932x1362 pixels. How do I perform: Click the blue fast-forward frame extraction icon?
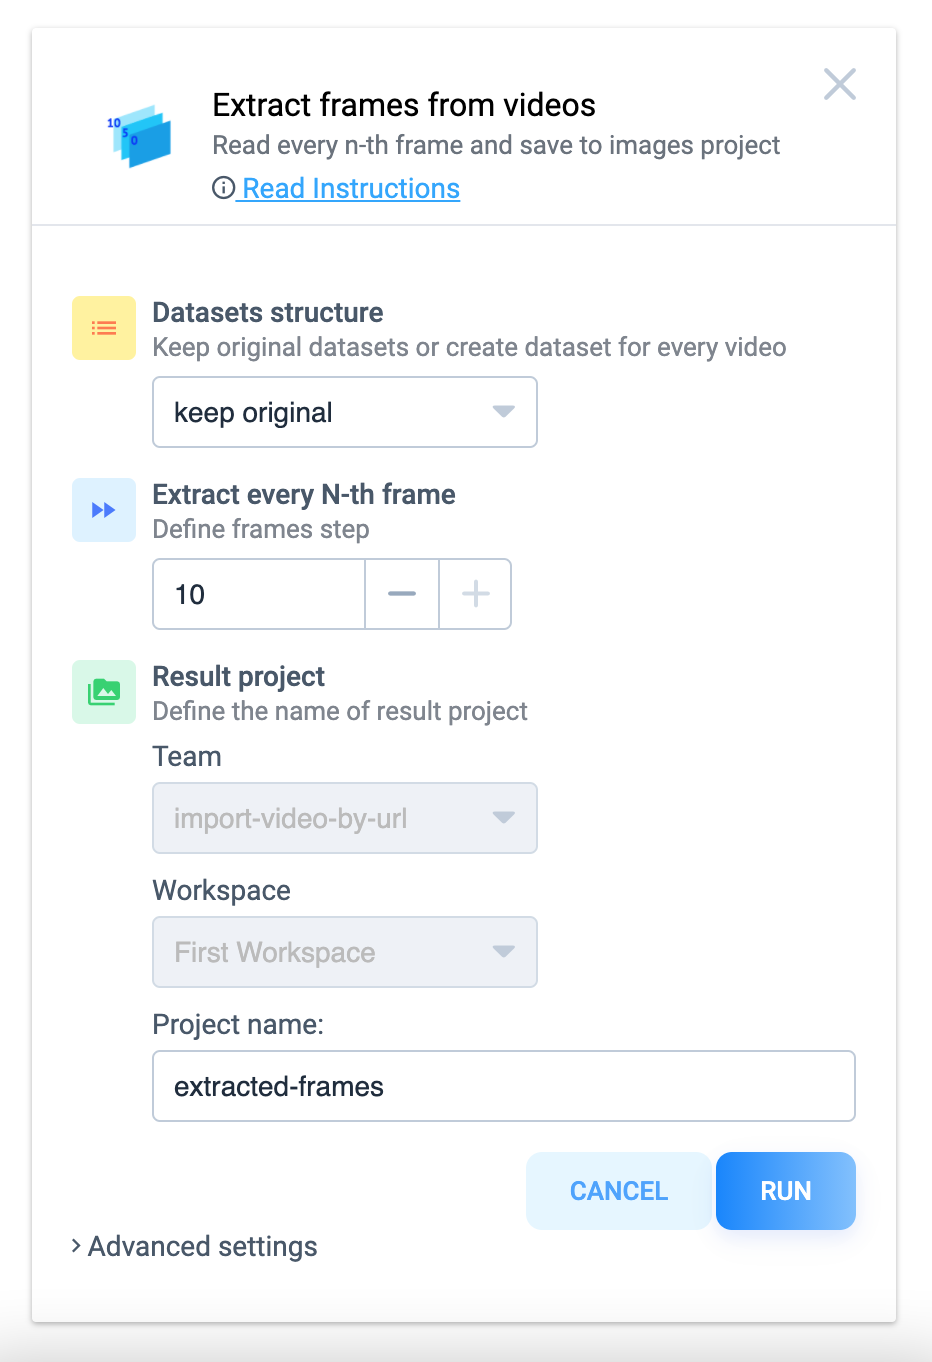click(103, 510)
